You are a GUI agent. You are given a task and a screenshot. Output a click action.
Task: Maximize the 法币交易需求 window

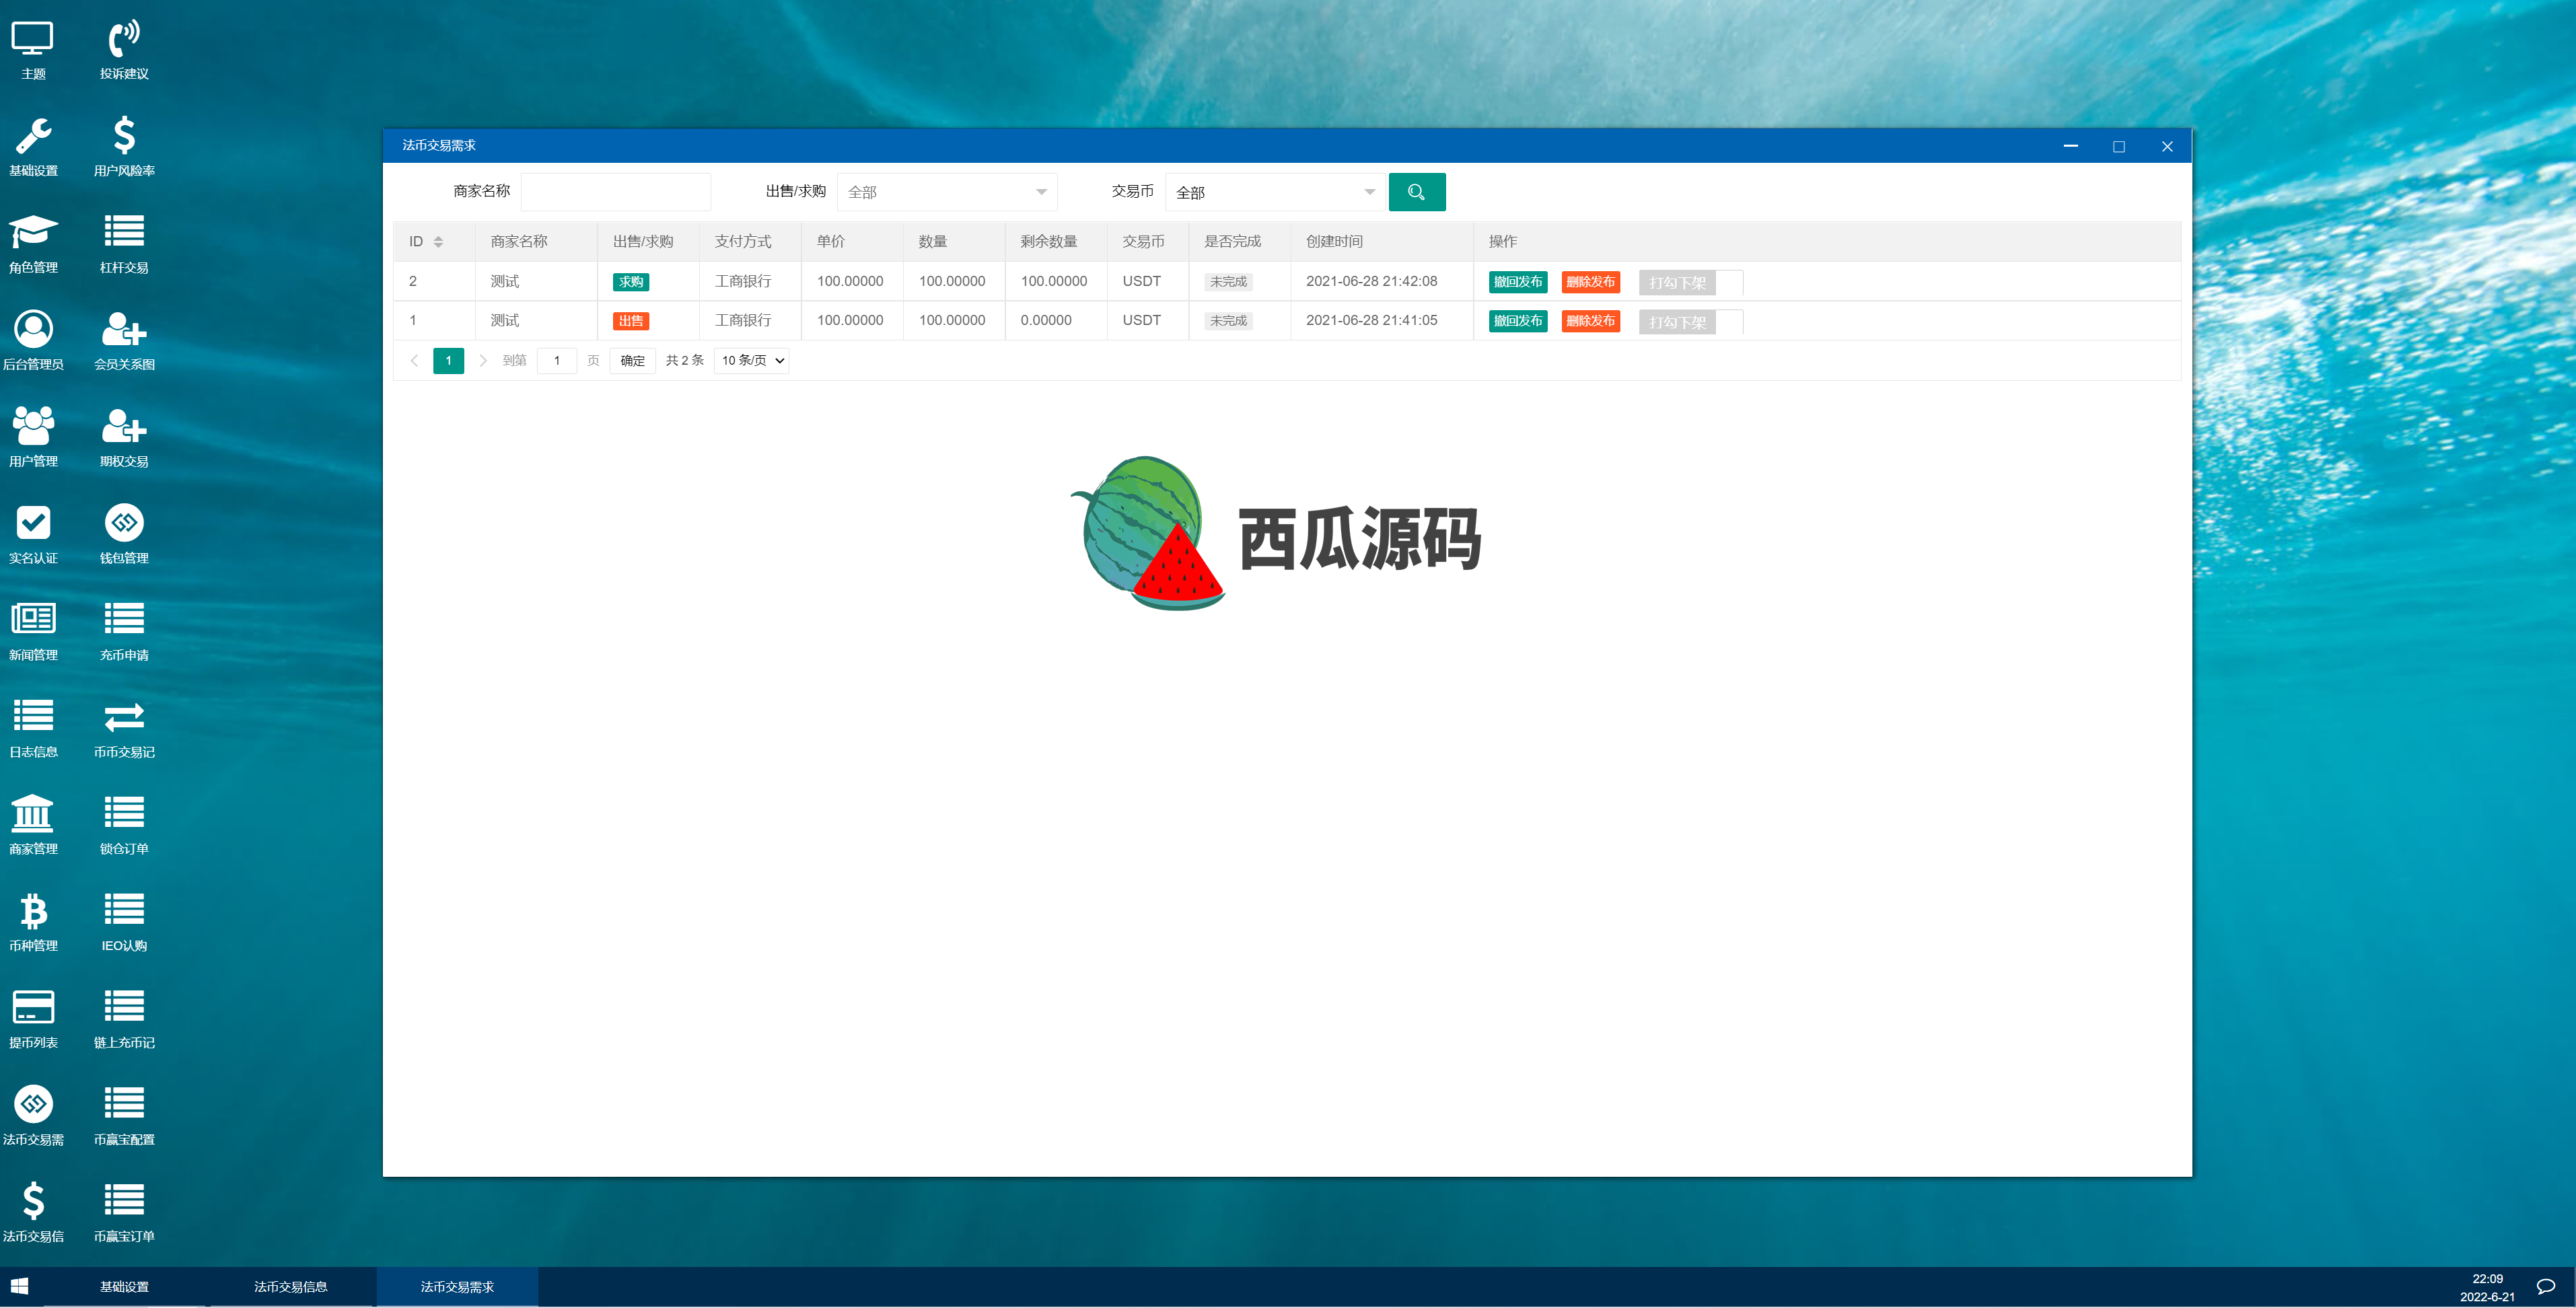point(2118,146)
